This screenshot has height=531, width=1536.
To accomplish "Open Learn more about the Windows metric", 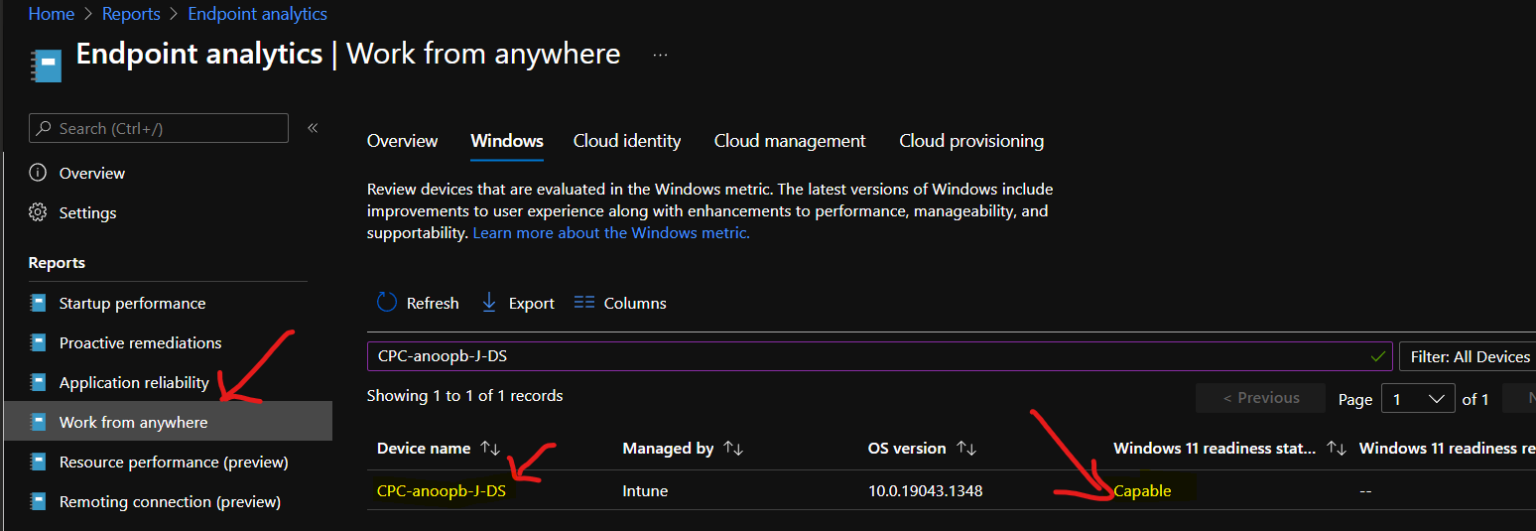I will click(x=611, y=233).
